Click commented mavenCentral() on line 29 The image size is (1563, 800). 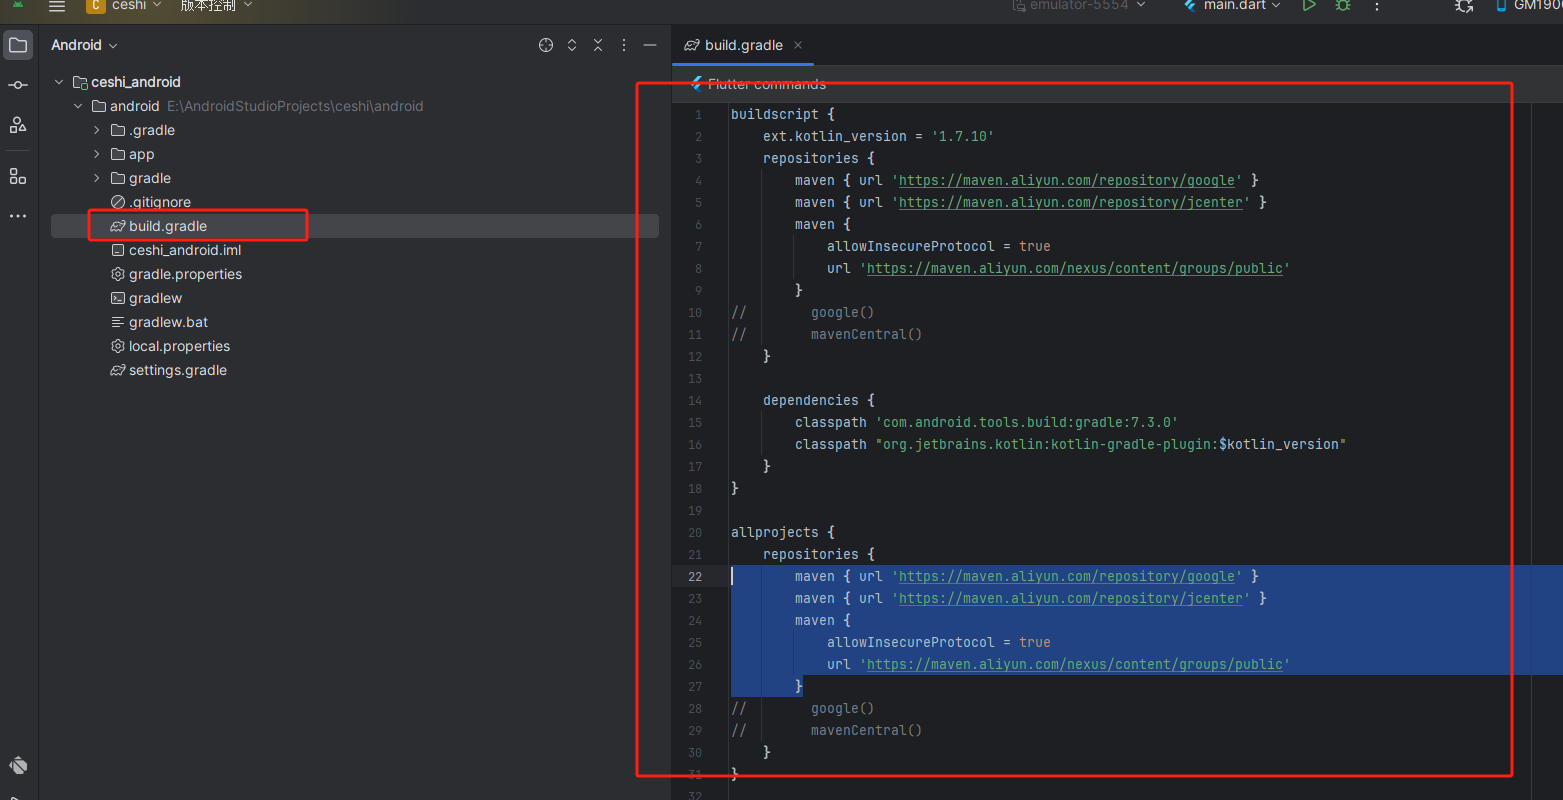point(867,730)
